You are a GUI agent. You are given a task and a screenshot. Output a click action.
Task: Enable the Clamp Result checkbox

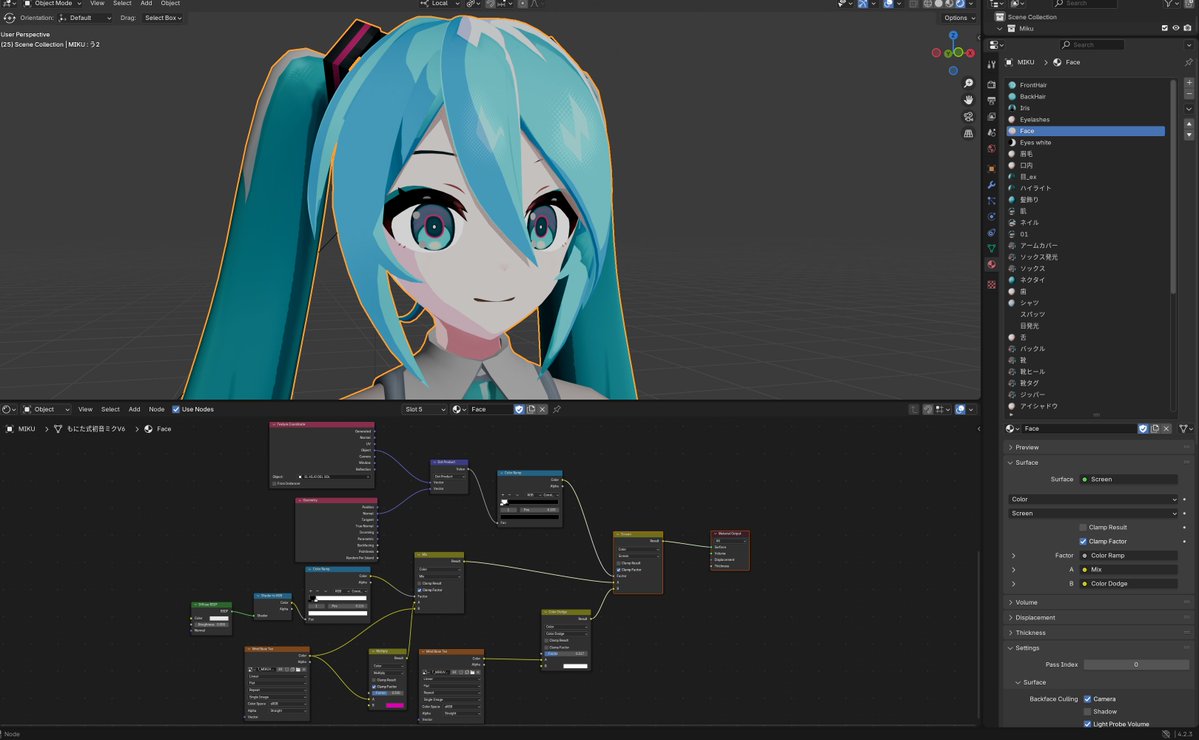pyautogui.click(x=1083, y=527)
